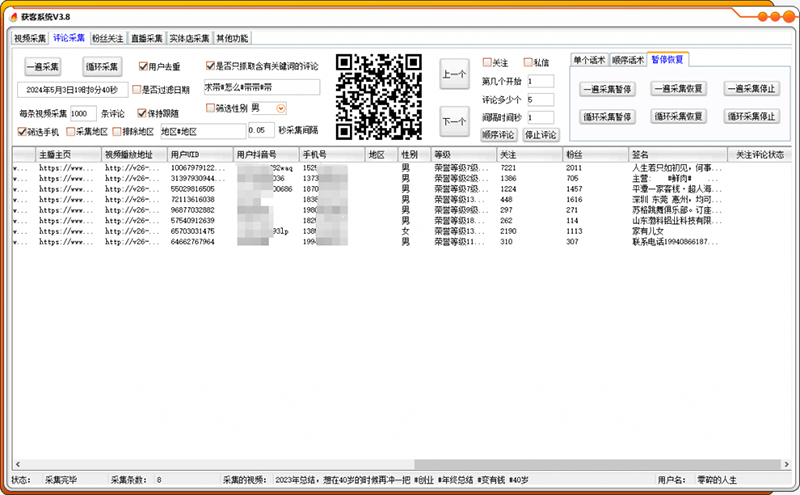
Task: Click the scrollbar left arrow
Action: (18, 464)
